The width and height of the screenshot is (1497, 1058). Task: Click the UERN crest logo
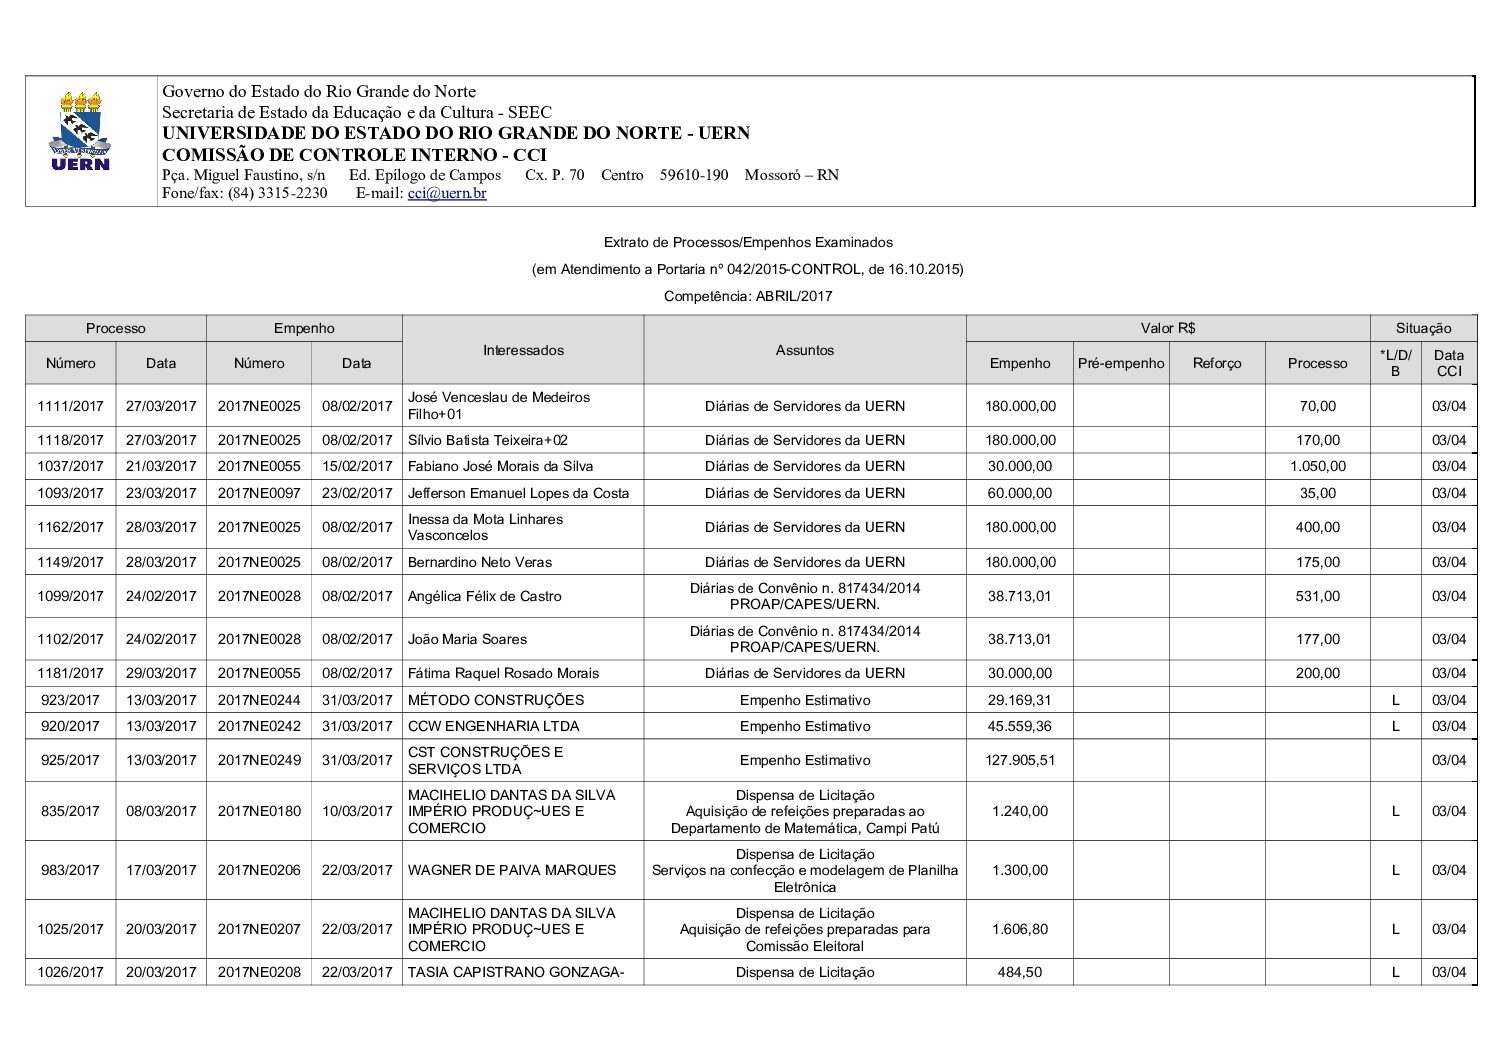pyautogui.click(x=80, y=131)
